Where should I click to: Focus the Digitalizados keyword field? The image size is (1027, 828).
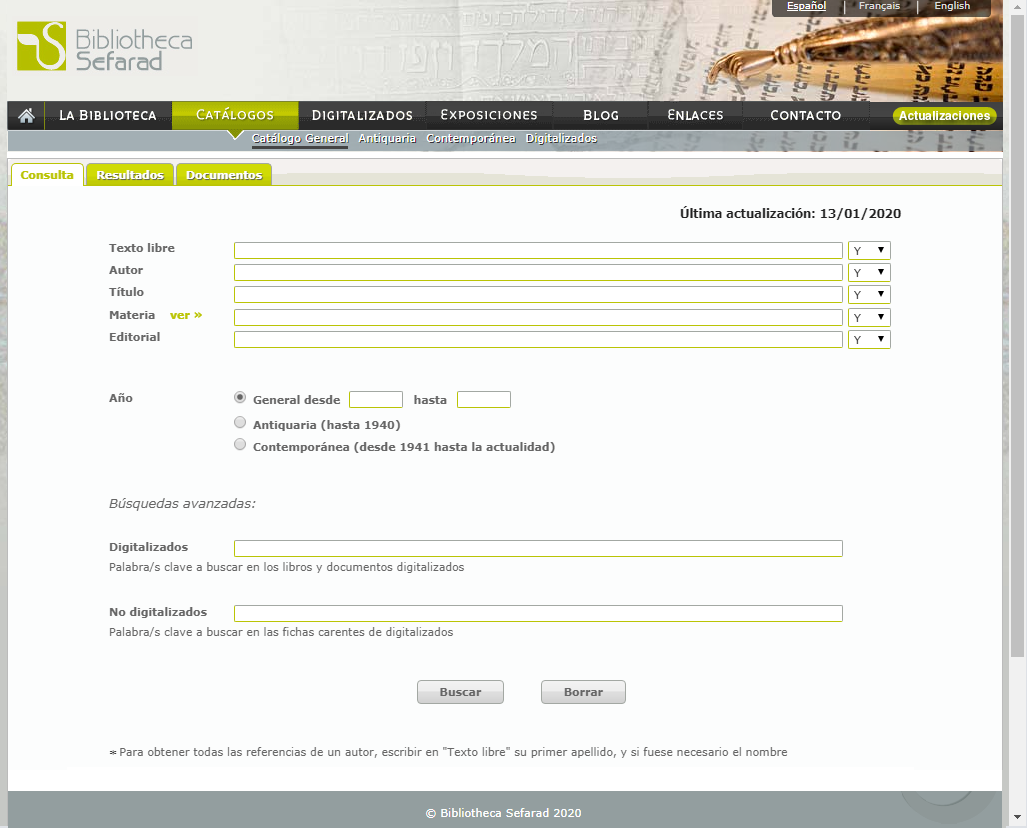tap(538, 548)
